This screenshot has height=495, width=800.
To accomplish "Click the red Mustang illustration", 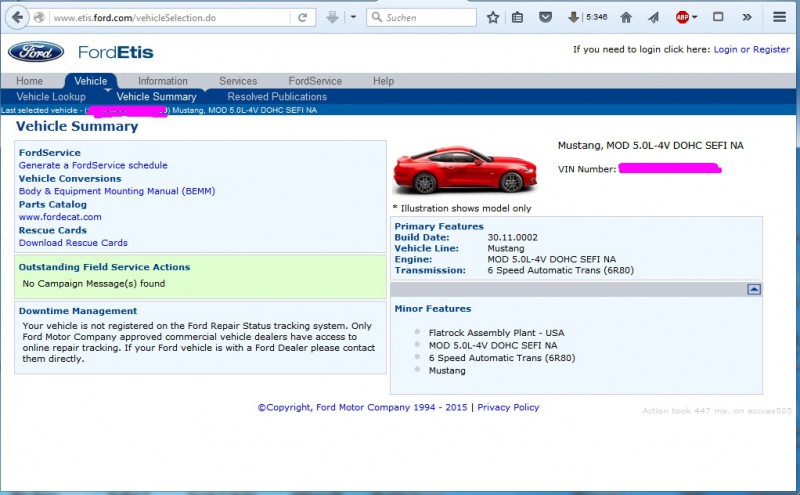I will [x=464, y=170].
